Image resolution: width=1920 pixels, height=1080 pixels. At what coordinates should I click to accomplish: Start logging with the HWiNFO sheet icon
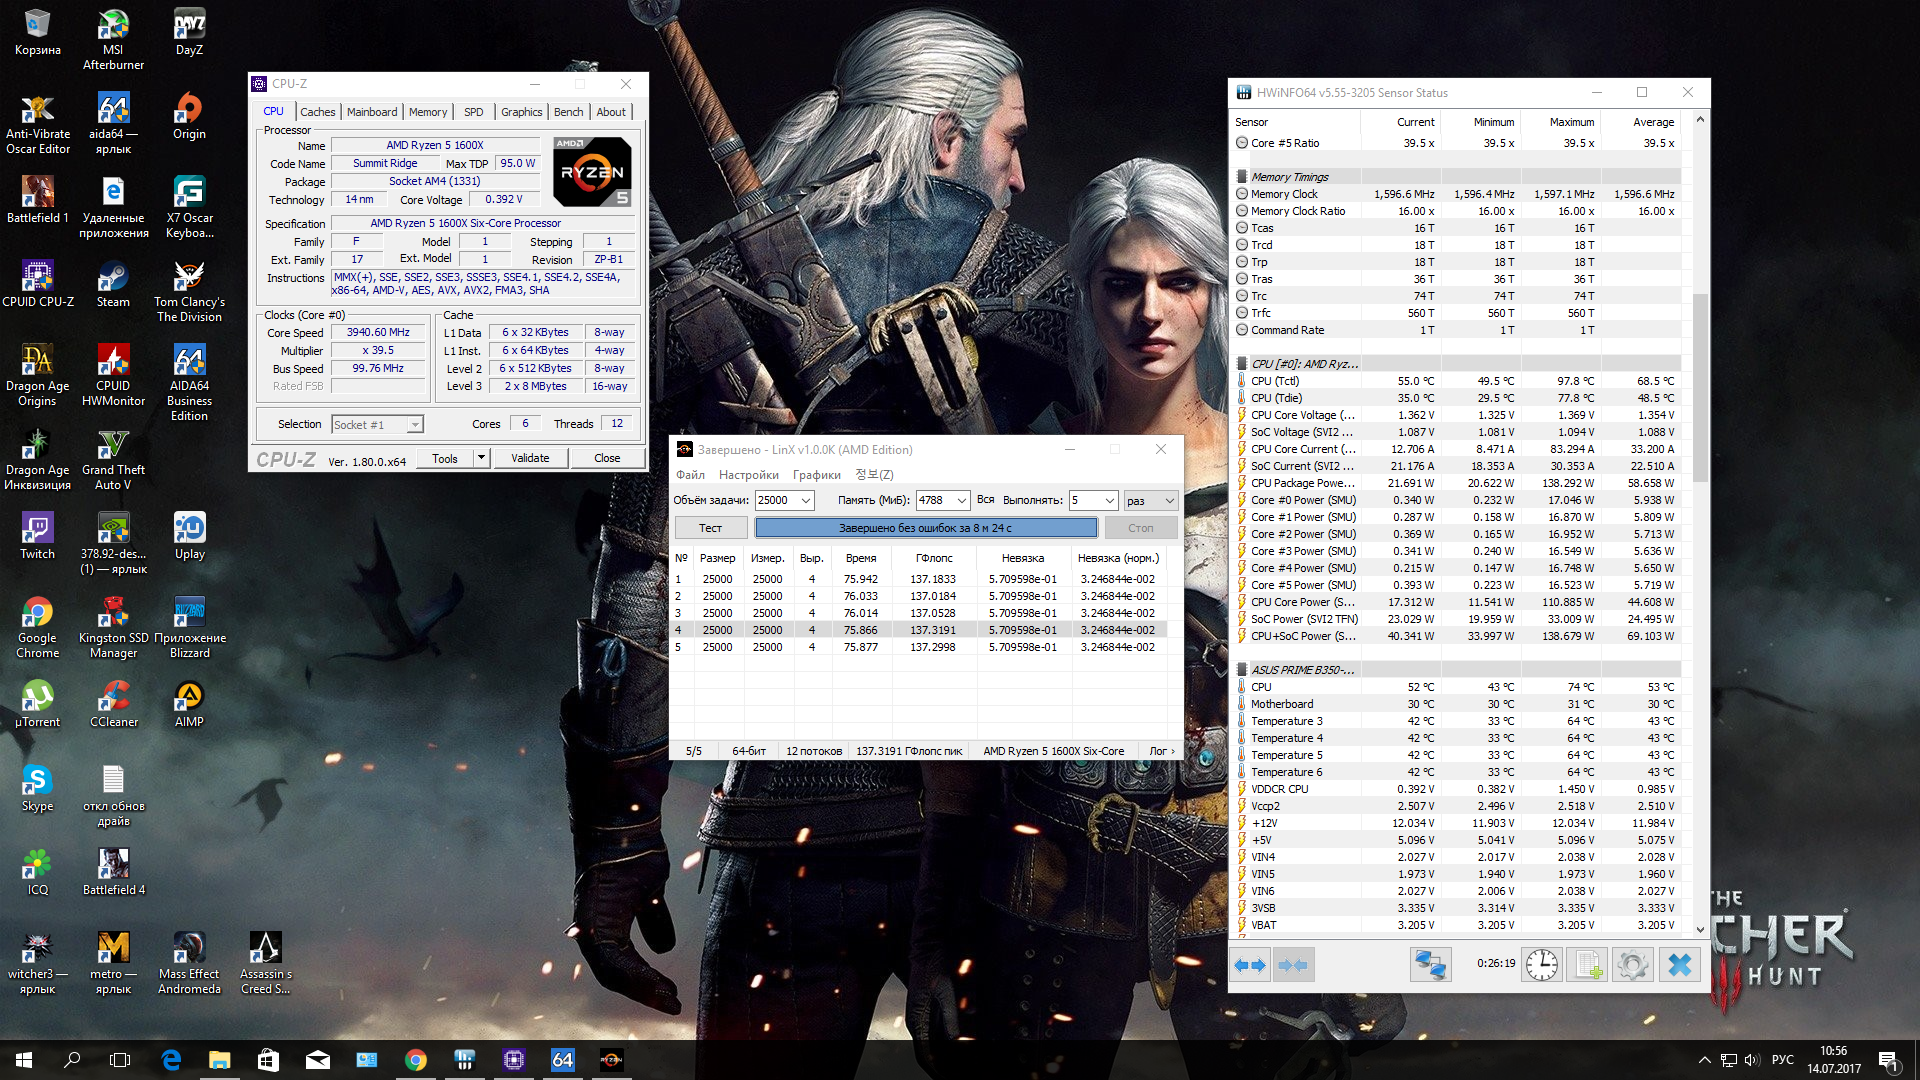pos(1587,965)
